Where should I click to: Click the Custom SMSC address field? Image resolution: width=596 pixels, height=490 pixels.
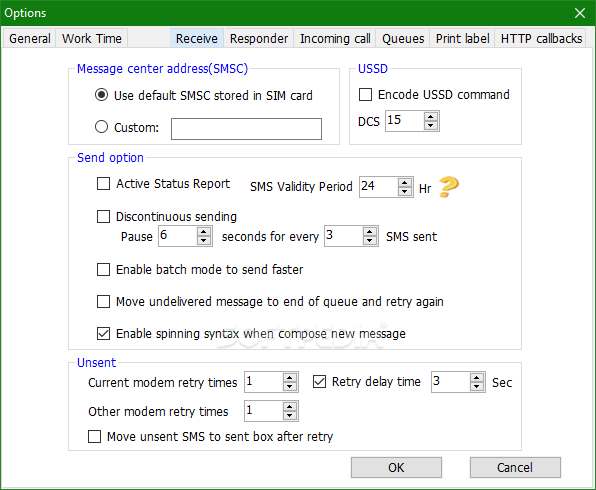[x=246, y=129]
